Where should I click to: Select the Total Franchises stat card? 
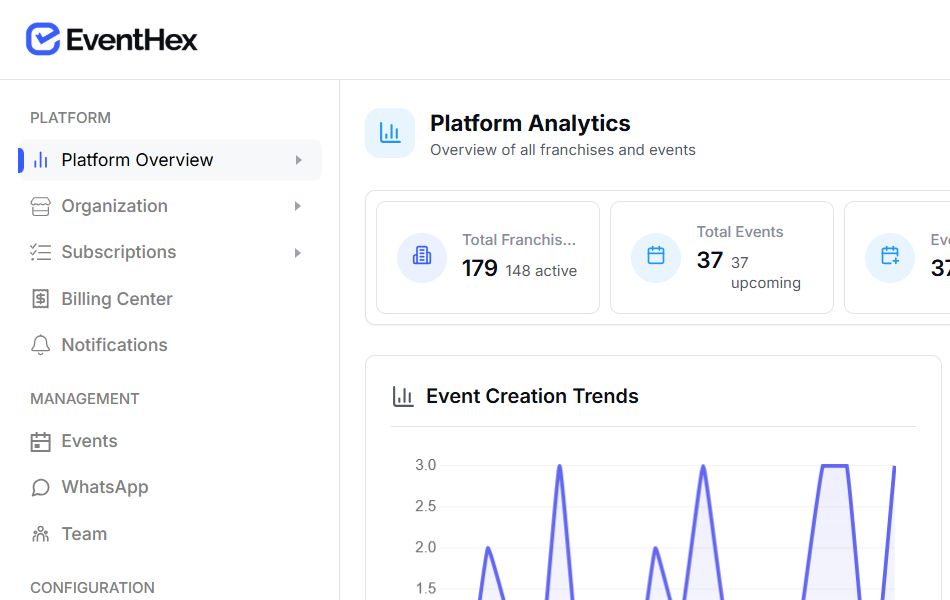488,258
